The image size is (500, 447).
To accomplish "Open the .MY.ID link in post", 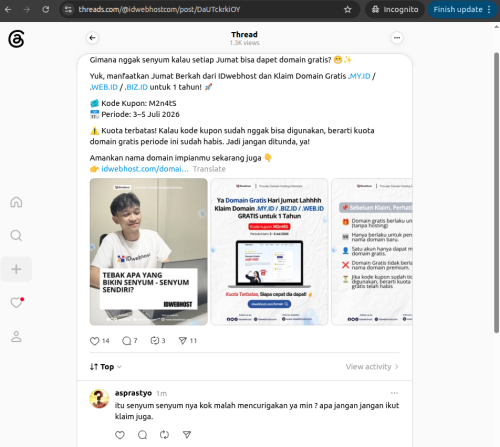I will (x=359, y=76).
